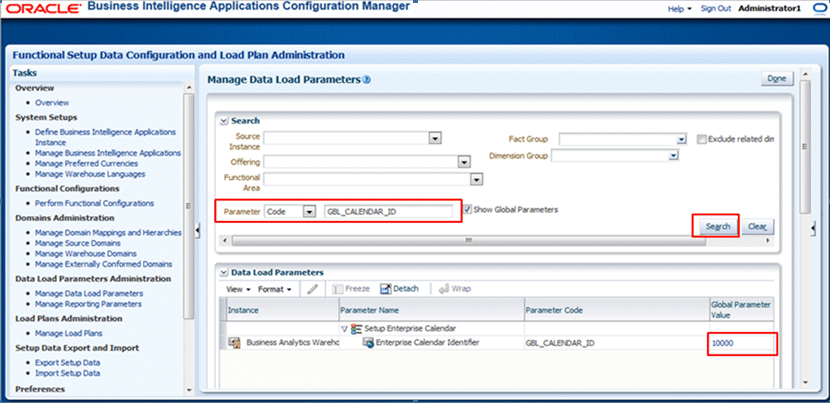Click the Administrator1 user name
The image size is (830, 403).
pos(769,8)
